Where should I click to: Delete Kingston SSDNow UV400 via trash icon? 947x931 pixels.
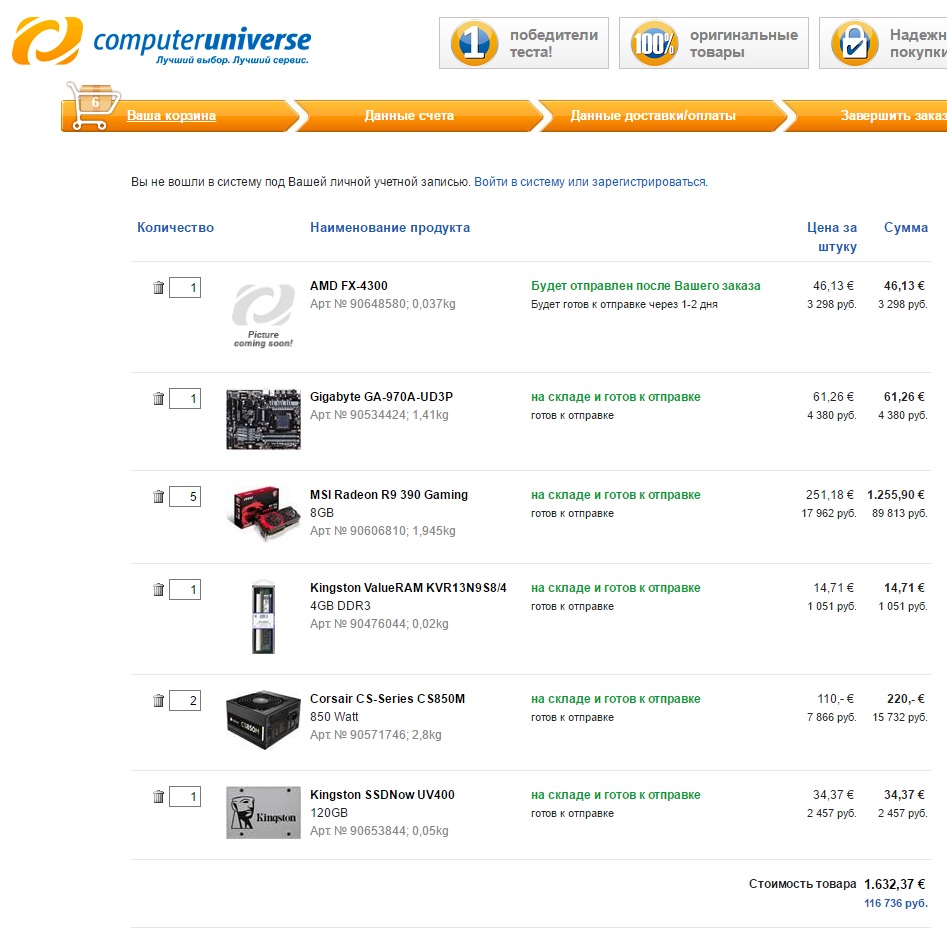point(158,796)
